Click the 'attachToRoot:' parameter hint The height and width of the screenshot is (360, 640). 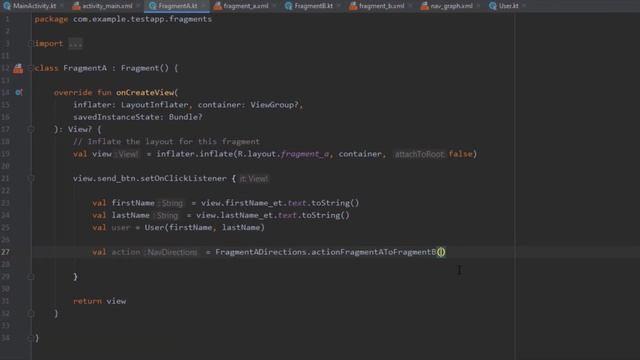(x=419, y=154)
